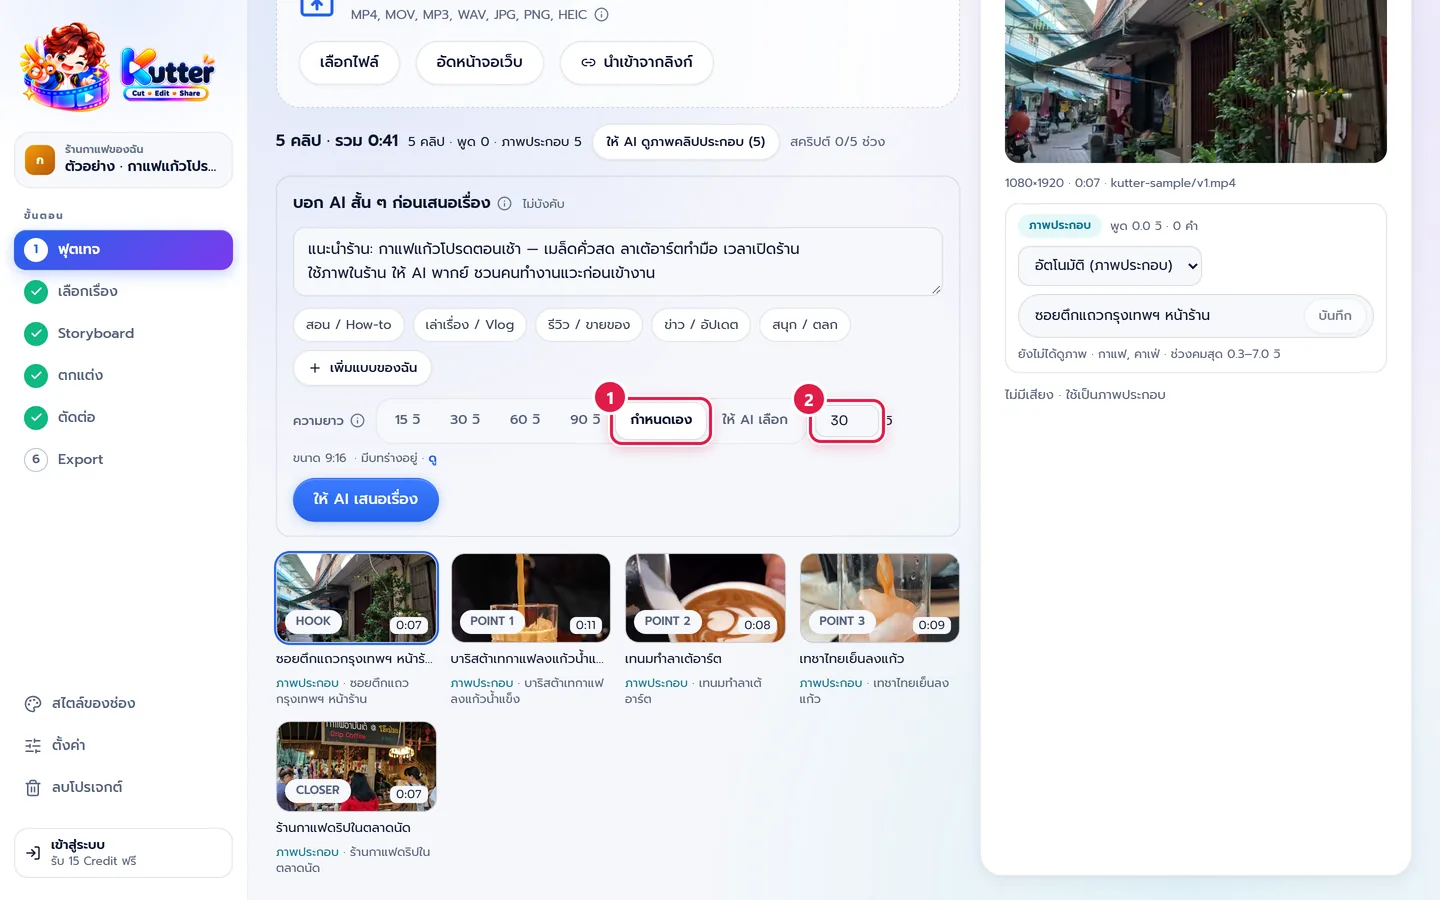Image resolution: width=1440 pixels, height=900 pixels.
Task: Go to the Storyboard step
Action: pyautogui.click(x=96, y=334)
